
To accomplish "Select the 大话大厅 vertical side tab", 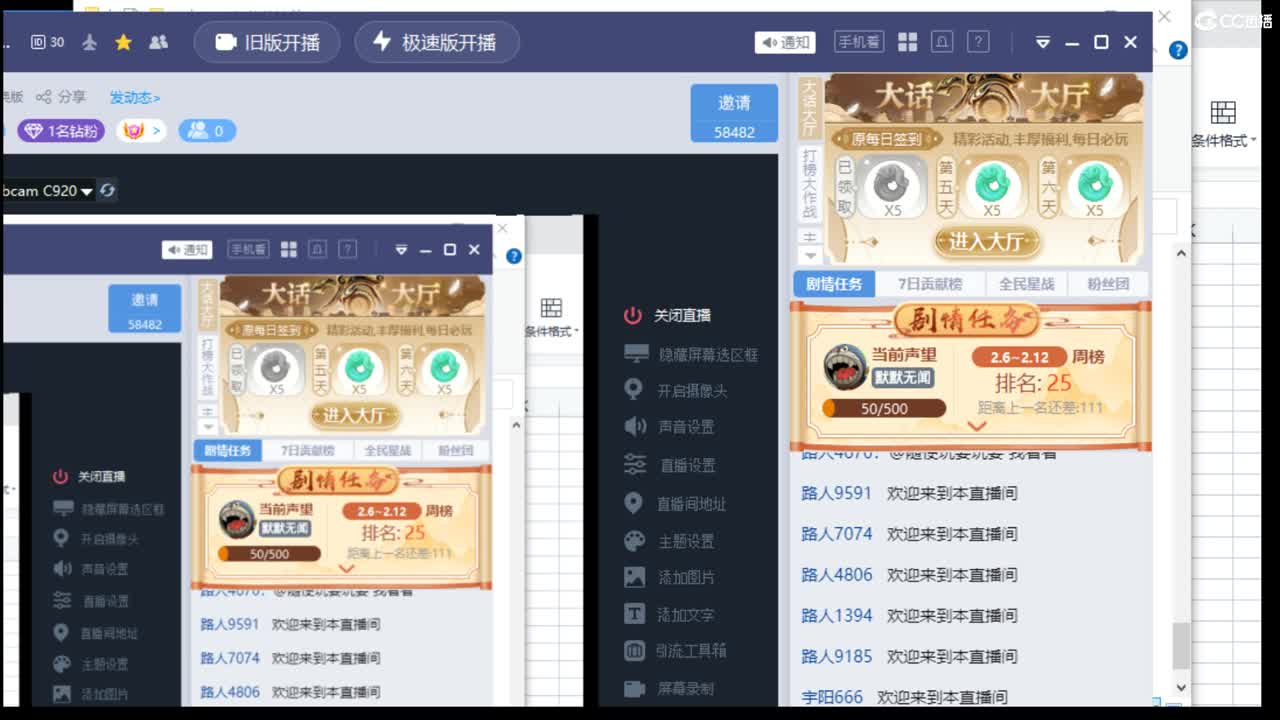I will coord(809,108).
